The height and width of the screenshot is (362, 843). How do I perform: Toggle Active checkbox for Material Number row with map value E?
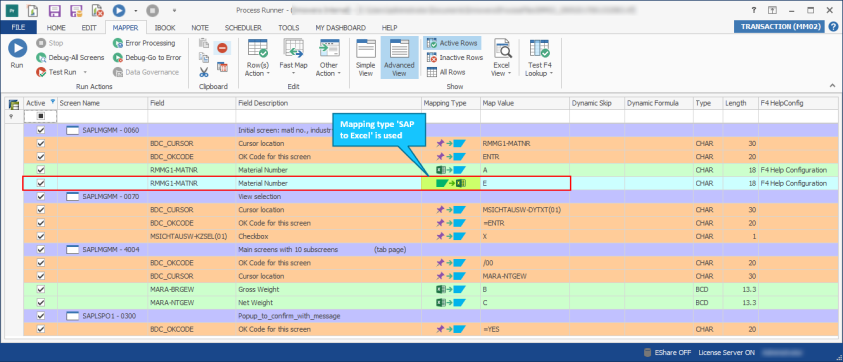40,183
